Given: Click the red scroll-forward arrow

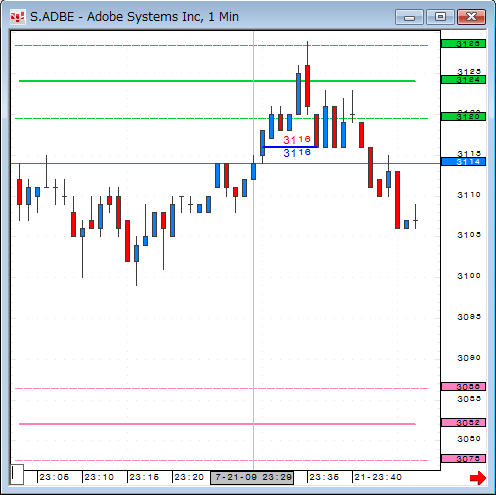Looking at the screenshot, I should point(478,478).
